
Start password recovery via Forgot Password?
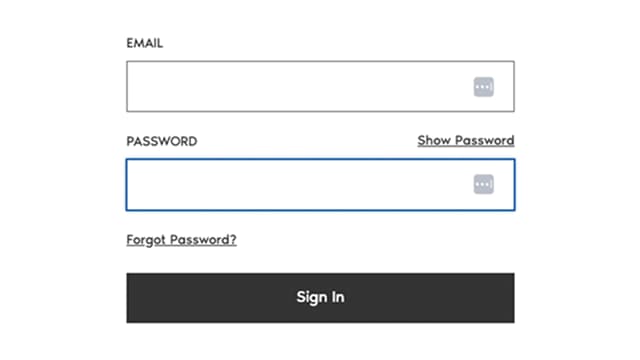click(x=181, y=240)
